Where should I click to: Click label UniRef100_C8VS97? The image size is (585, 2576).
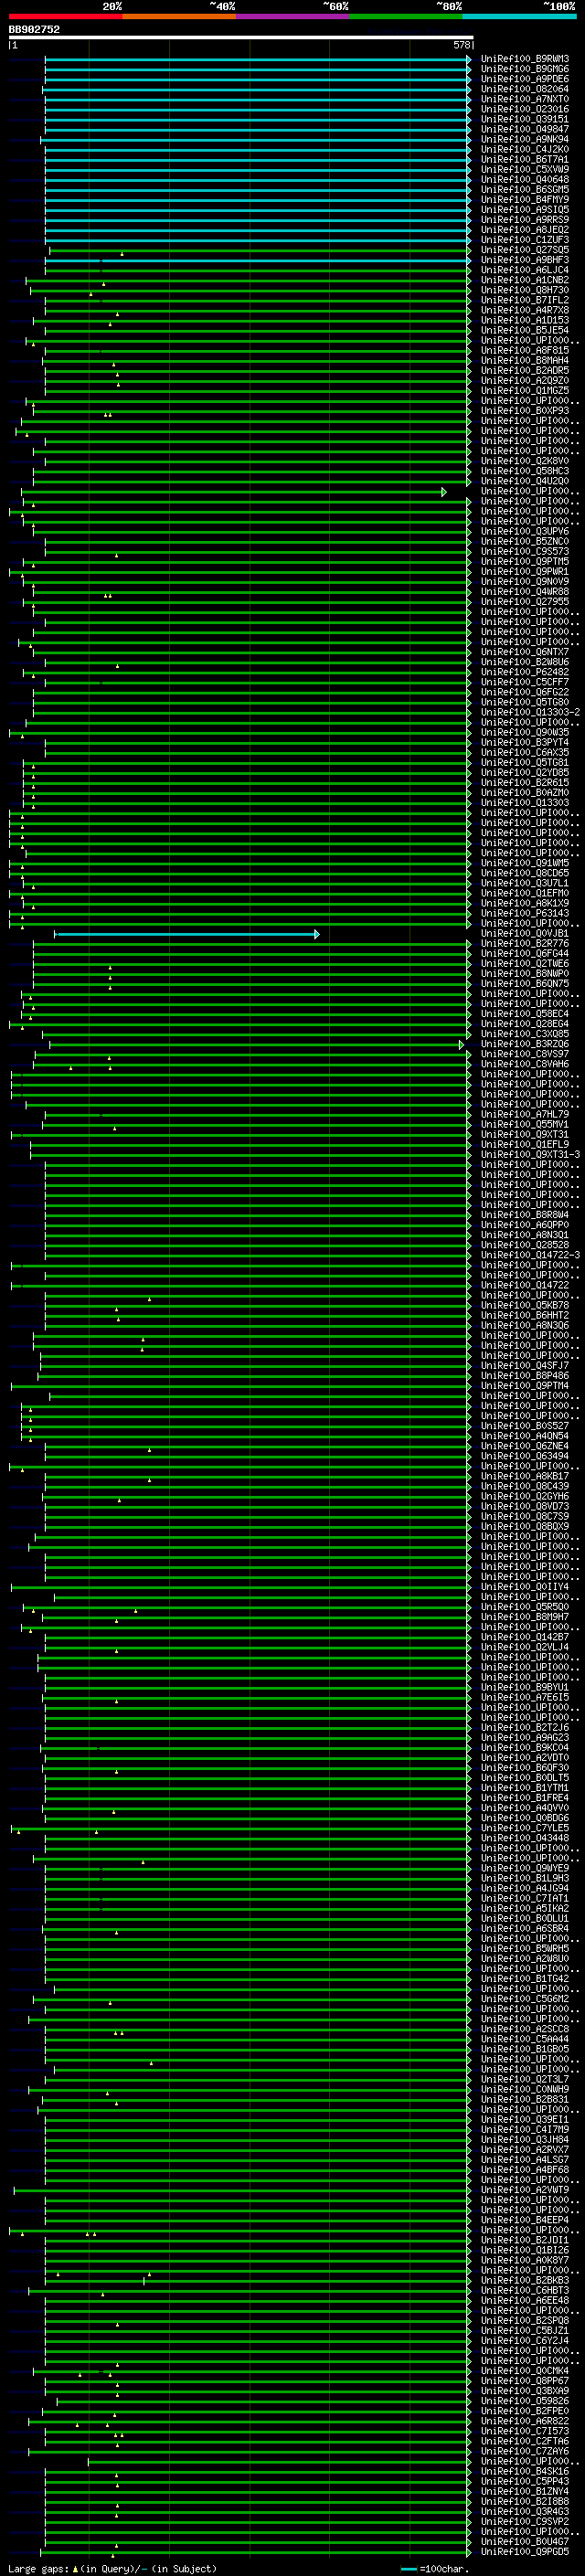[x=525, y=1054]
